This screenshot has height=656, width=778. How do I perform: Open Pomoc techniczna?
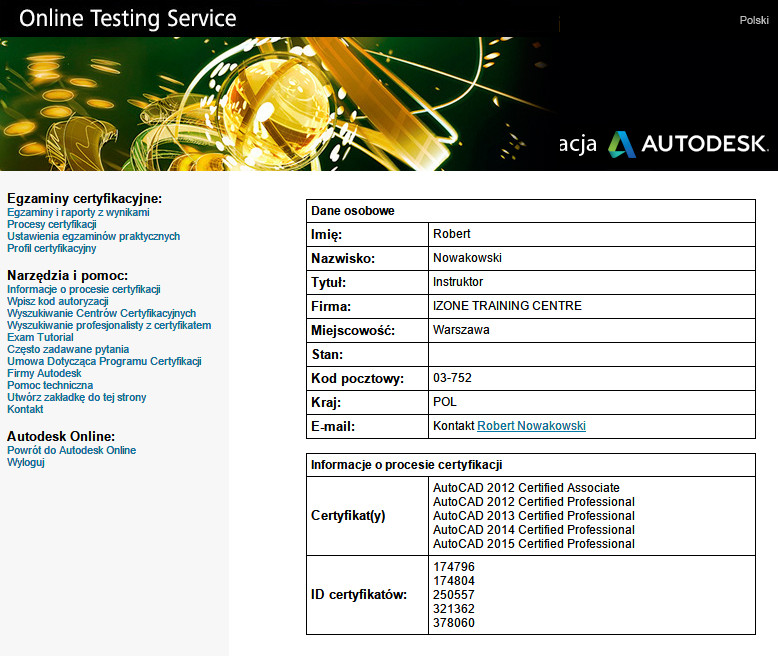pyautogui.click(x=50, y=385)
